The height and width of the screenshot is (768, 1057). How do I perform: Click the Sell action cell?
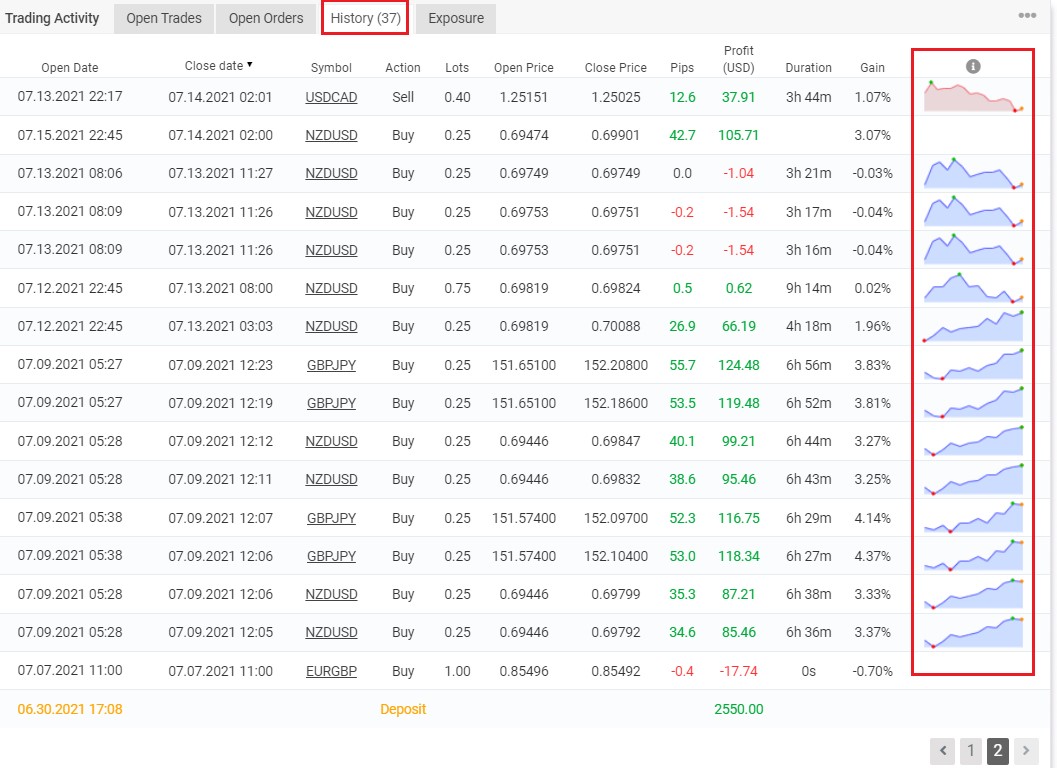pyautogui.click(x=403, y=97)
